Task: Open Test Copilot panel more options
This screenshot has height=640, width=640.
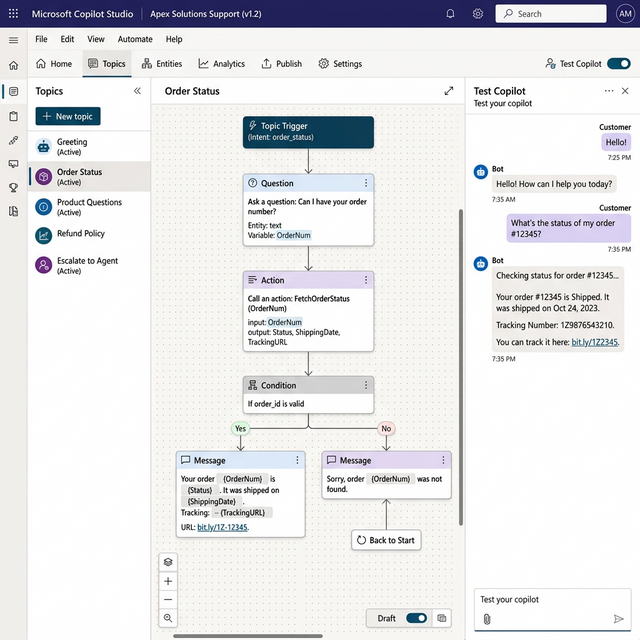Action: 609,91
